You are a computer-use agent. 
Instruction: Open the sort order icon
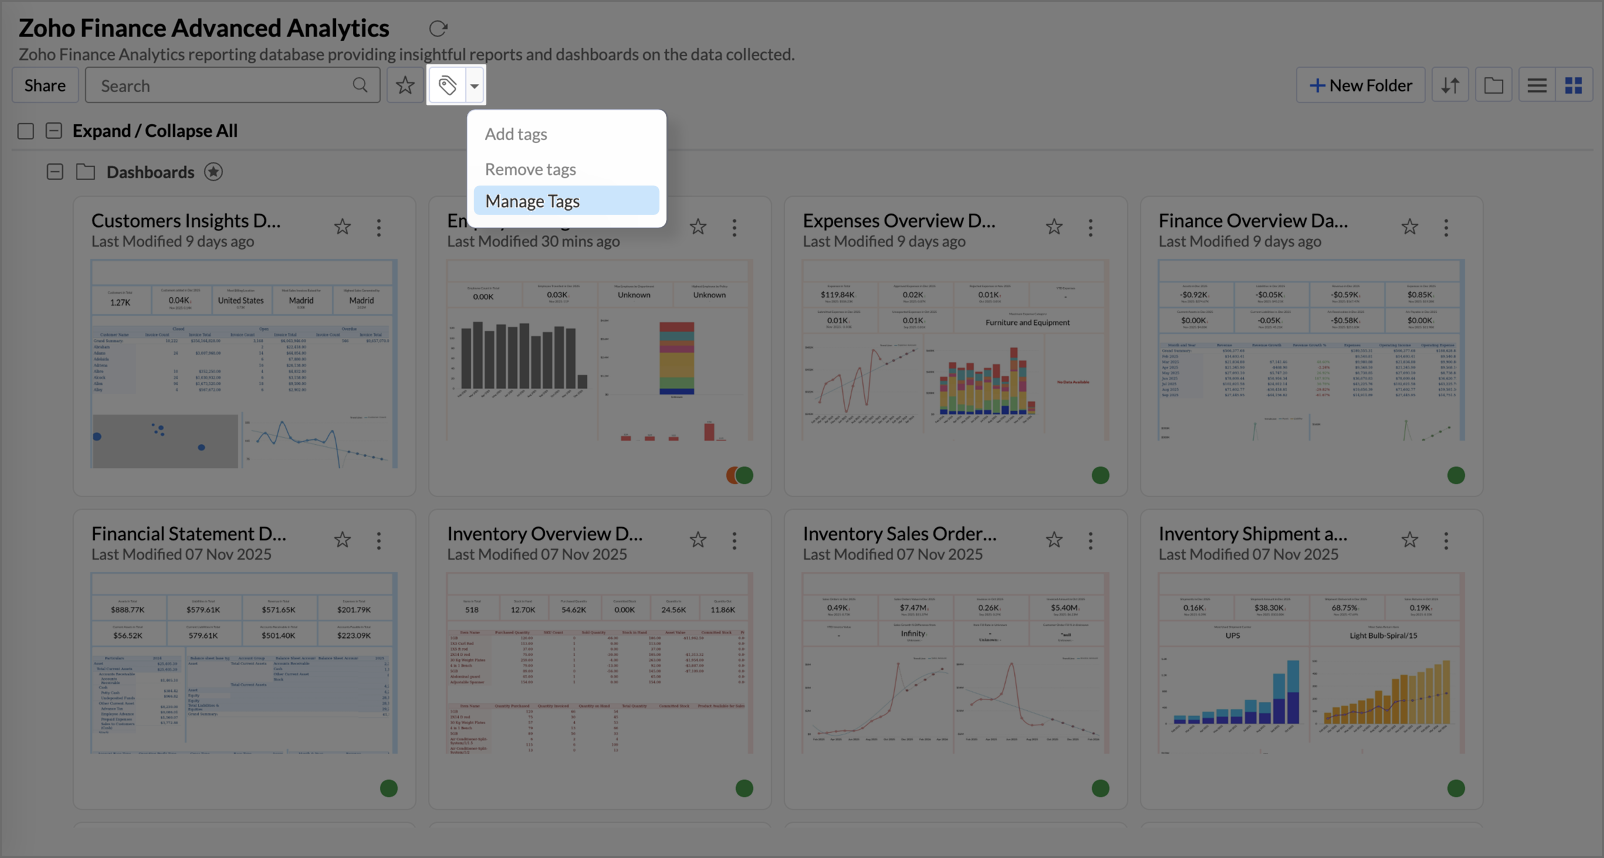1450,86
